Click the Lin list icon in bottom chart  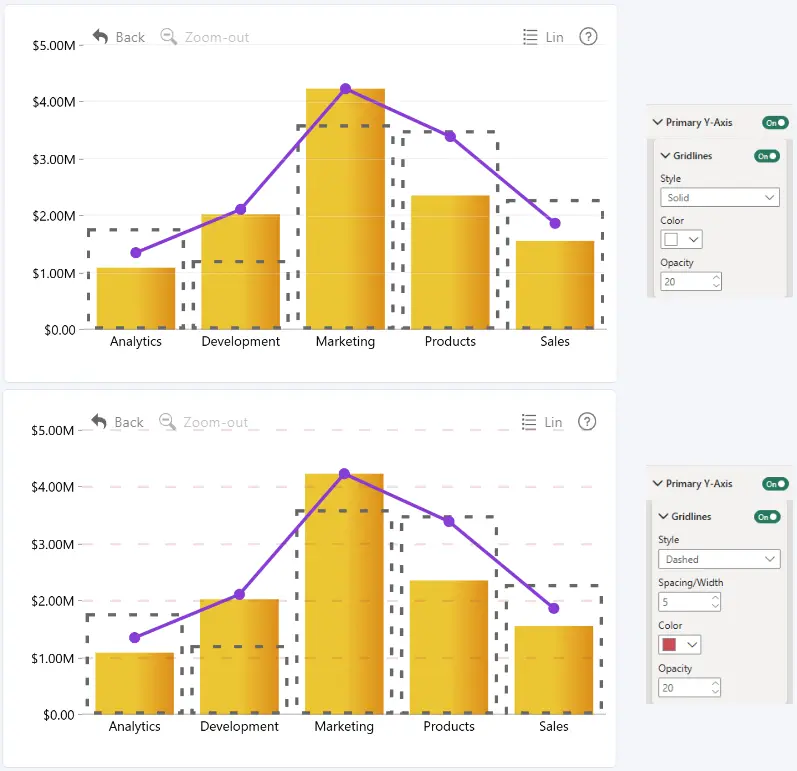coord(529,422)
